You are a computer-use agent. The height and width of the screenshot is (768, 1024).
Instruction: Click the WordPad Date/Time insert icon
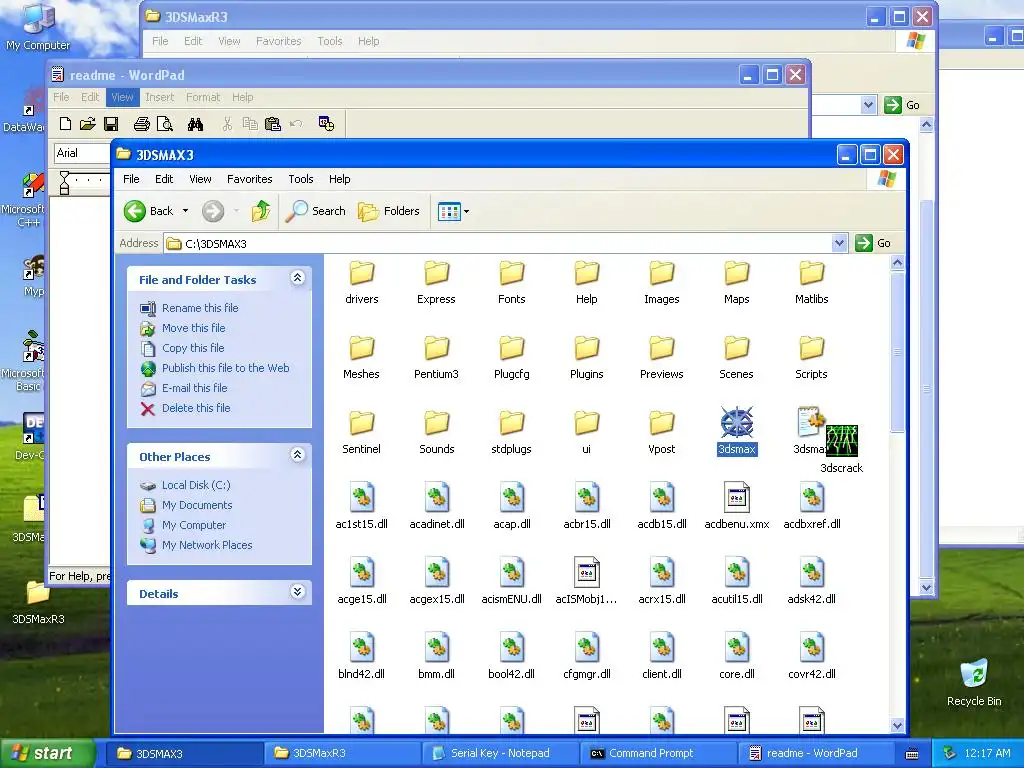pyautogui.click(x=326, y=123)
